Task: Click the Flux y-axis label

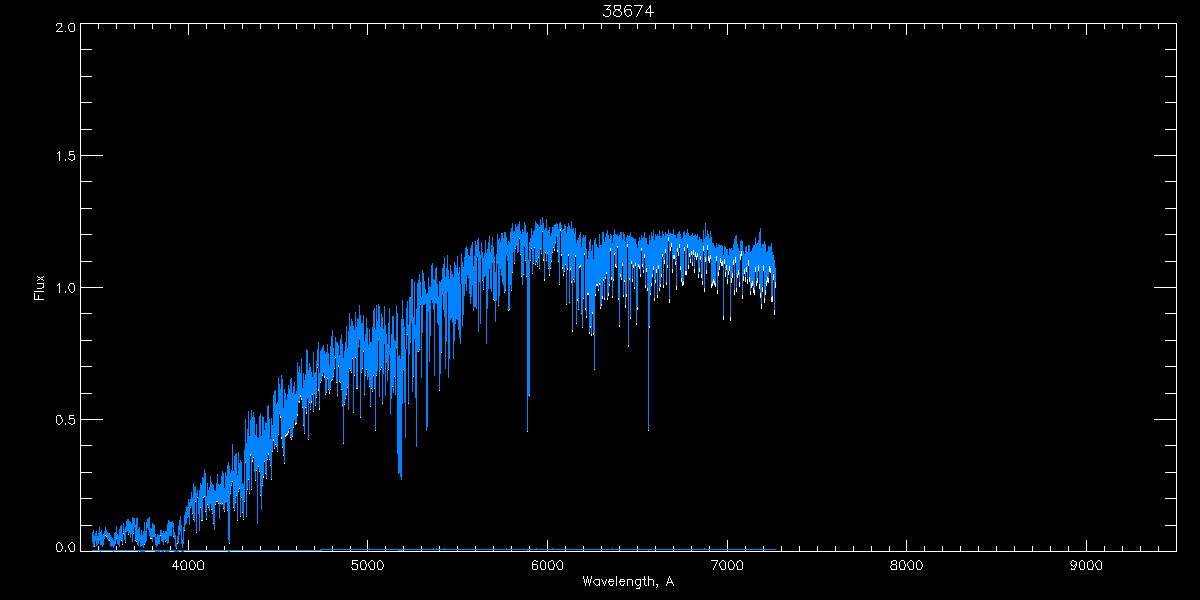Action: click(40, 287)
